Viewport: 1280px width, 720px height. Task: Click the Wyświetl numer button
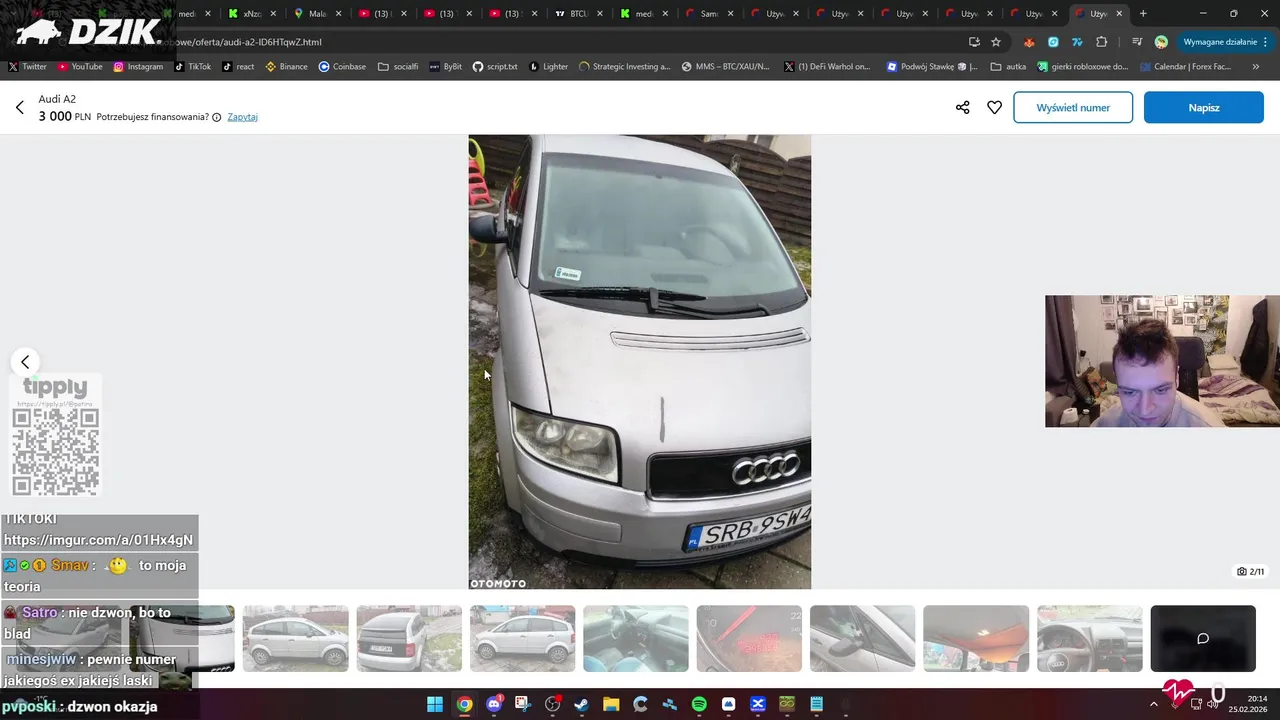tap(1073, 107)
